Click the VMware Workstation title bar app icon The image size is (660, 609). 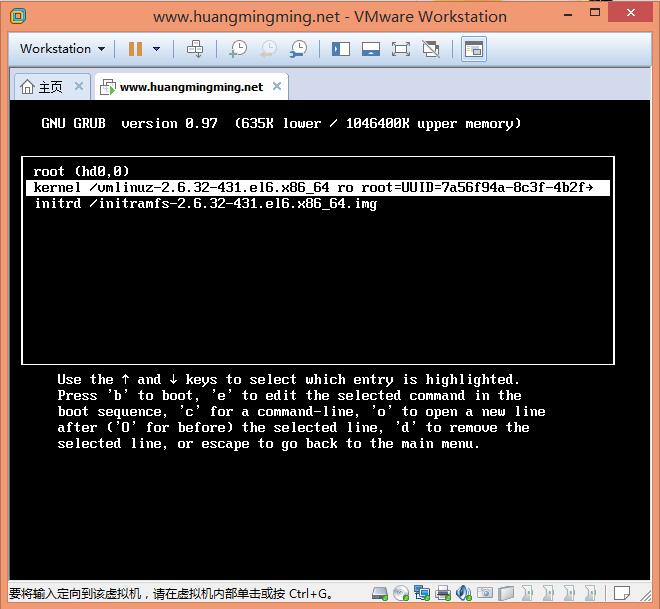tap(18, 16)
